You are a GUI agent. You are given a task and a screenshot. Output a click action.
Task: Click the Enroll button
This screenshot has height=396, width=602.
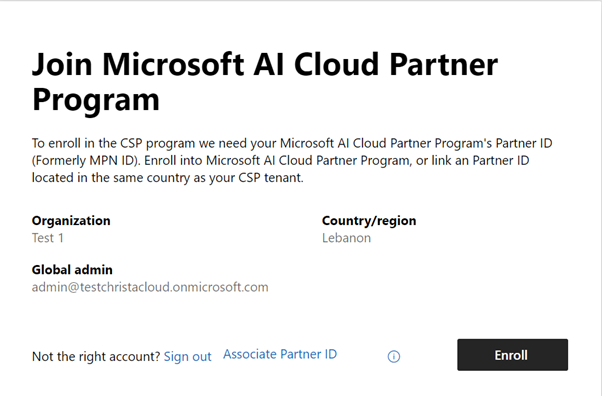coord(512,355)
